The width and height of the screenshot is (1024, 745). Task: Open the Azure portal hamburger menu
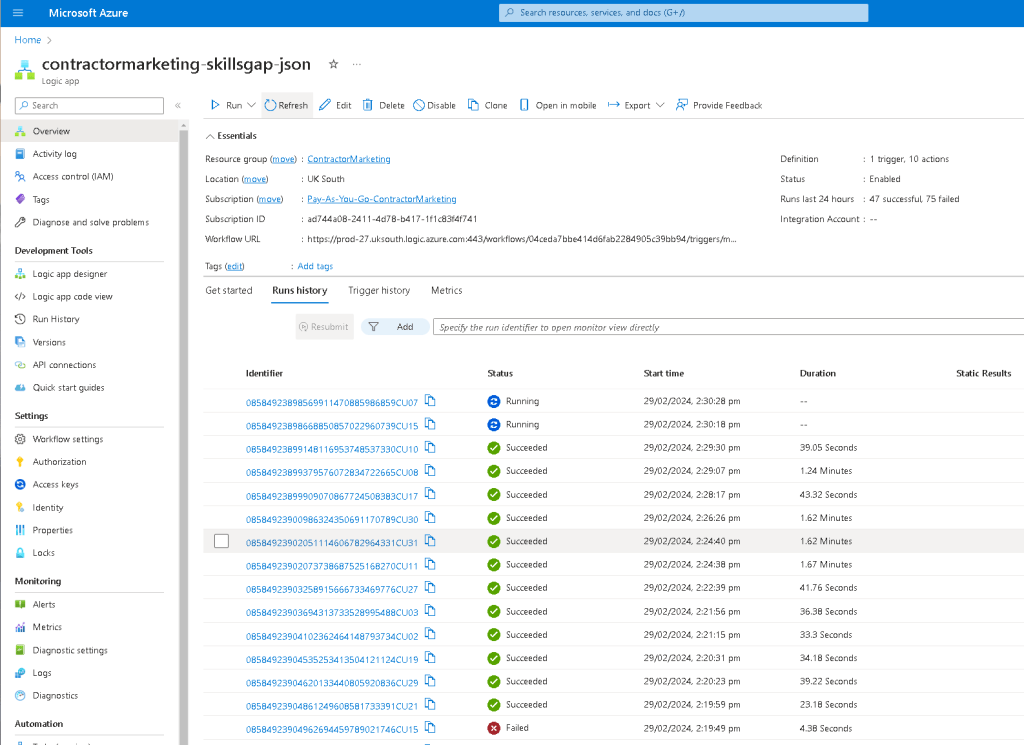point(18,12)
